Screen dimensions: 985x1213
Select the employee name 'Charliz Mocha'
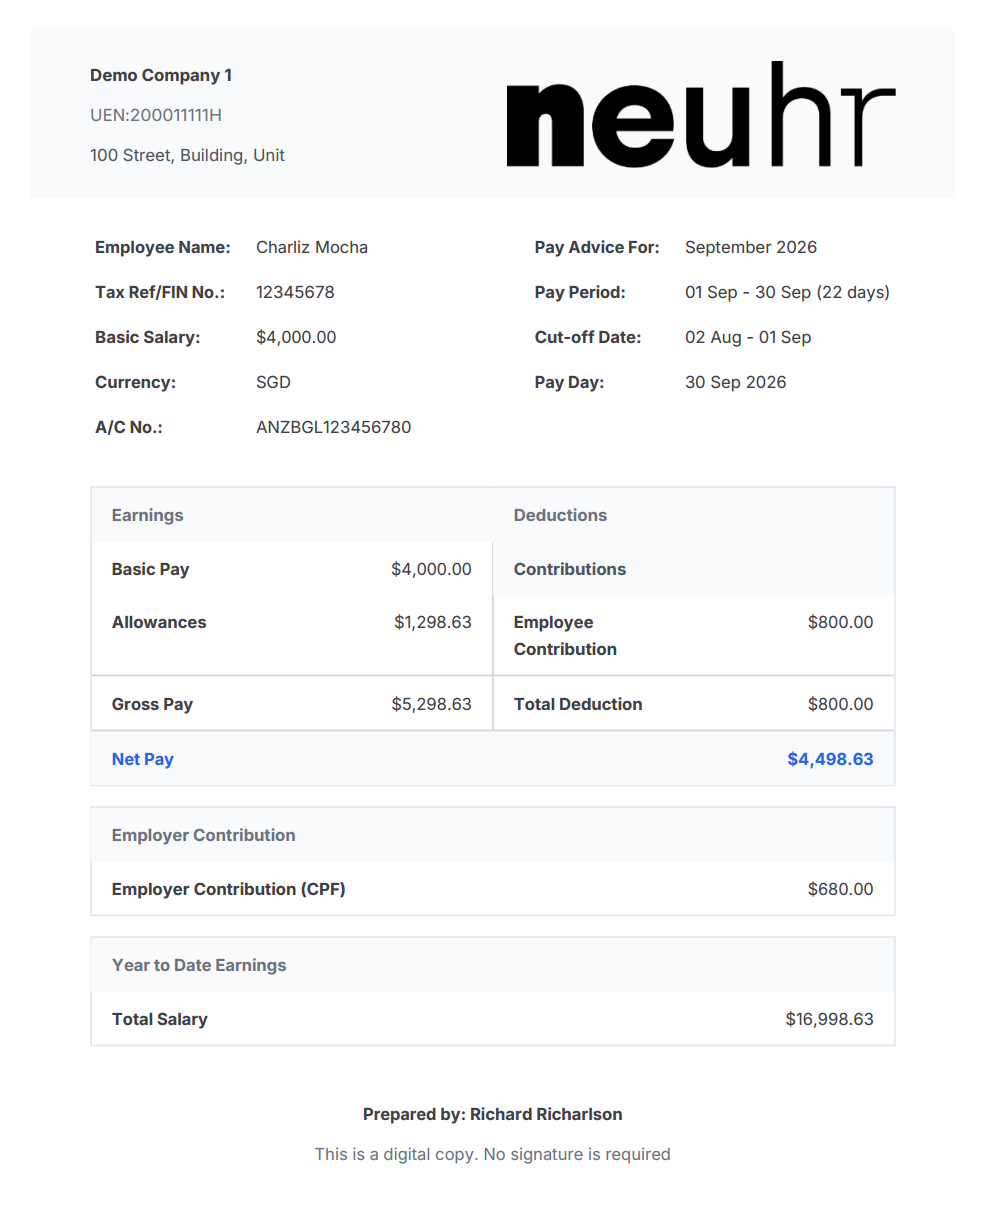[312, 247]
